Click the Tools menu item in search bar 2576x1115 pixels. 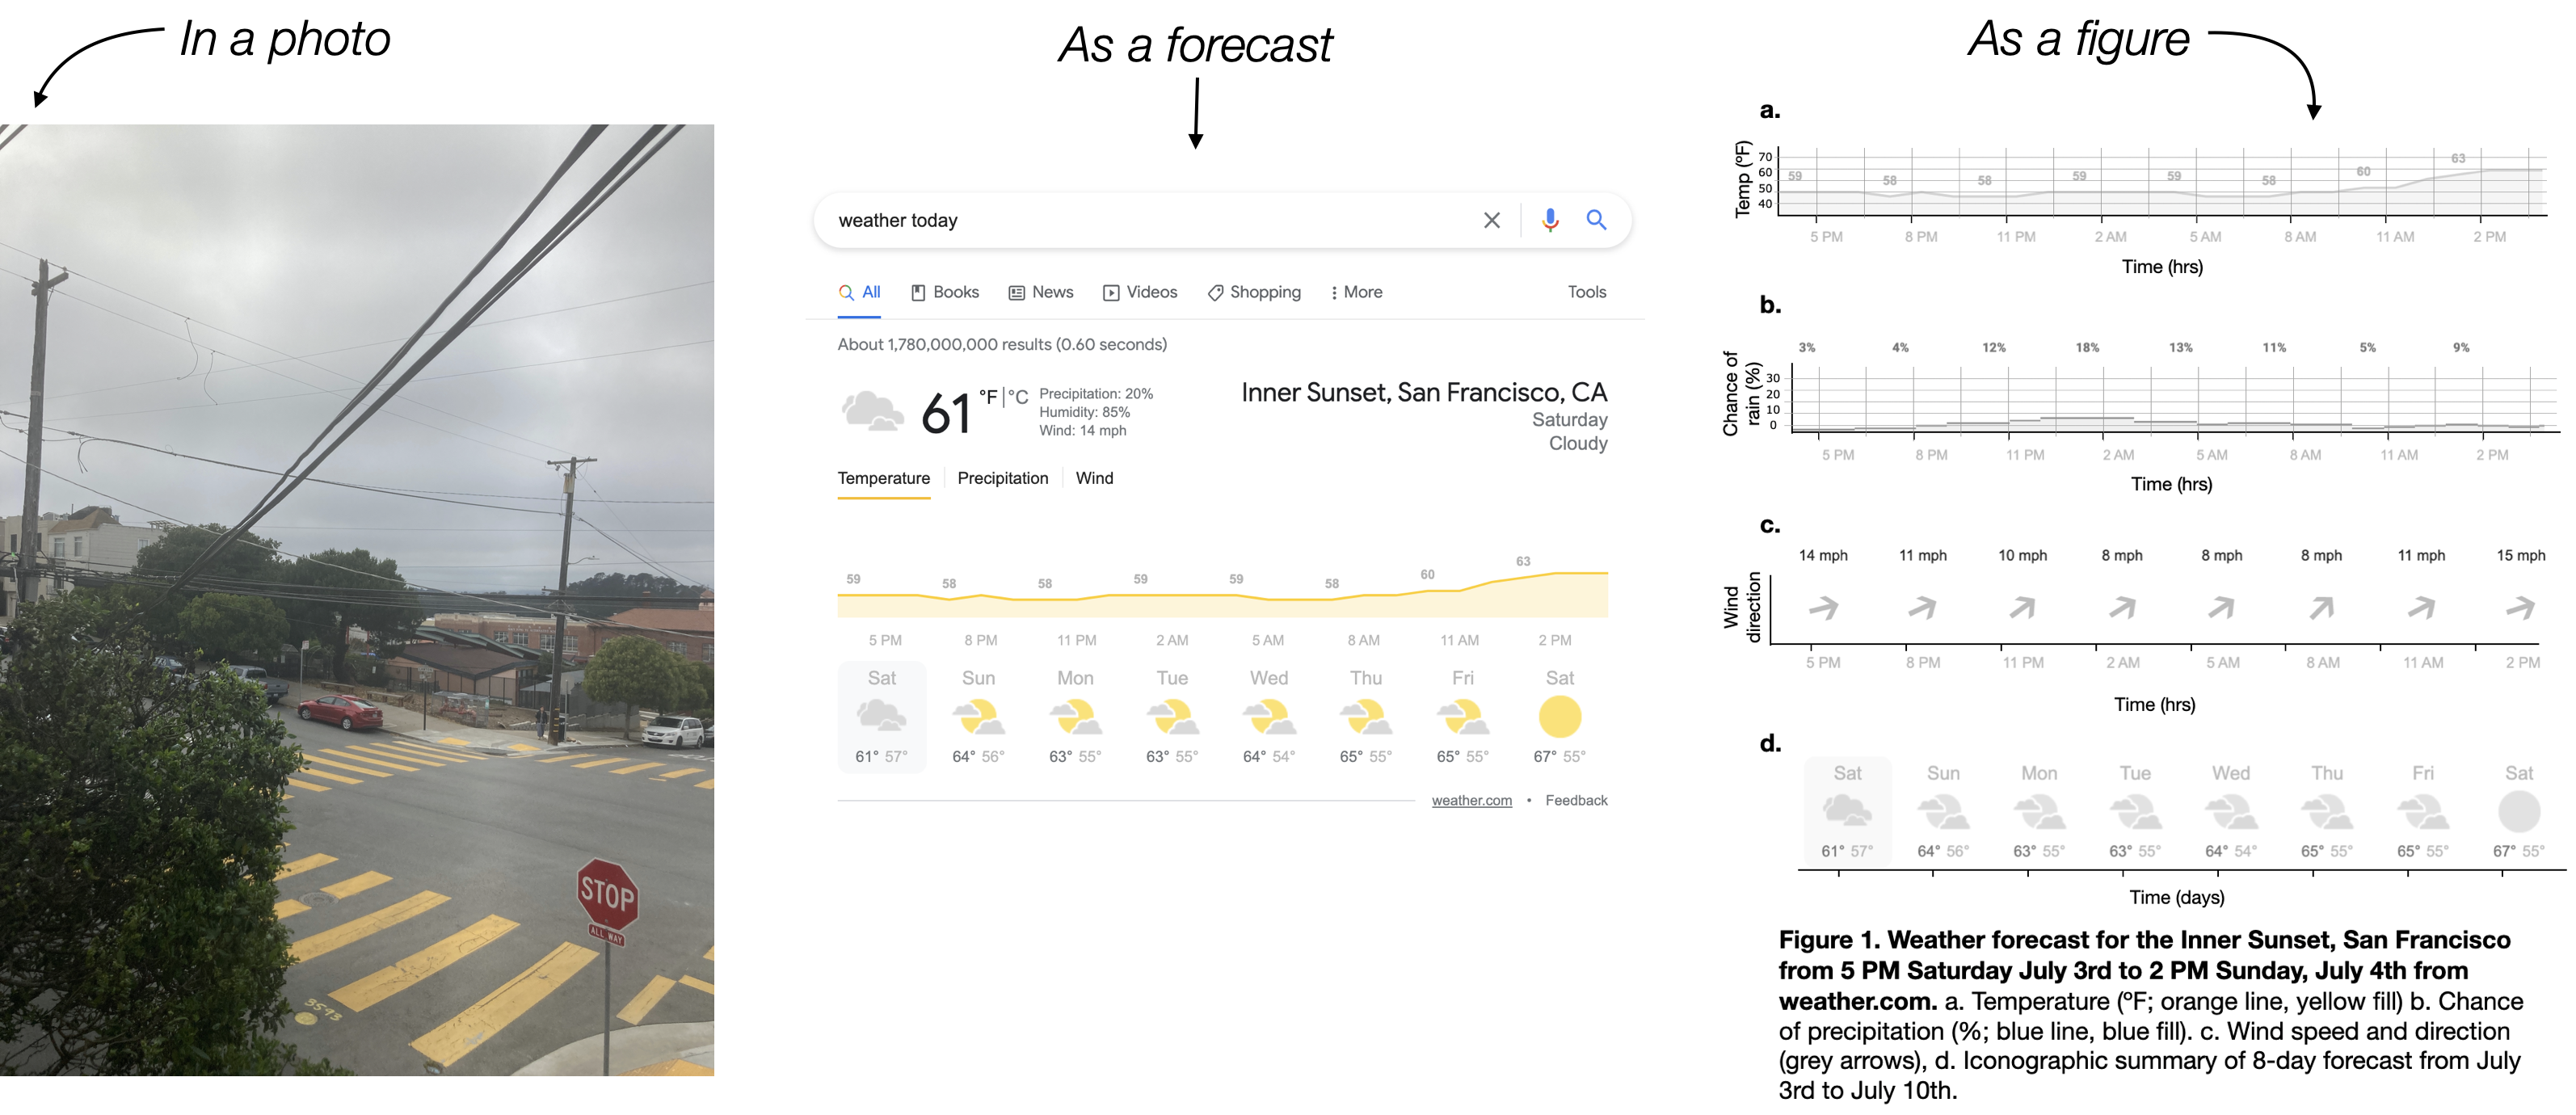pos(1590,291)
